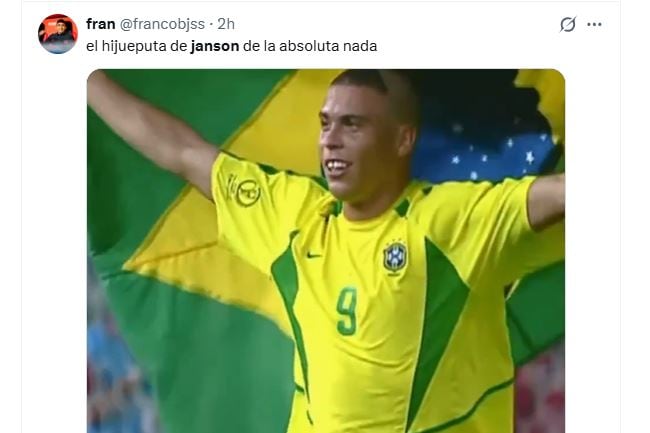Click the sleeve patch emblem on the shirt
This screenshot has height=433, width=650.
click(245, 191)
